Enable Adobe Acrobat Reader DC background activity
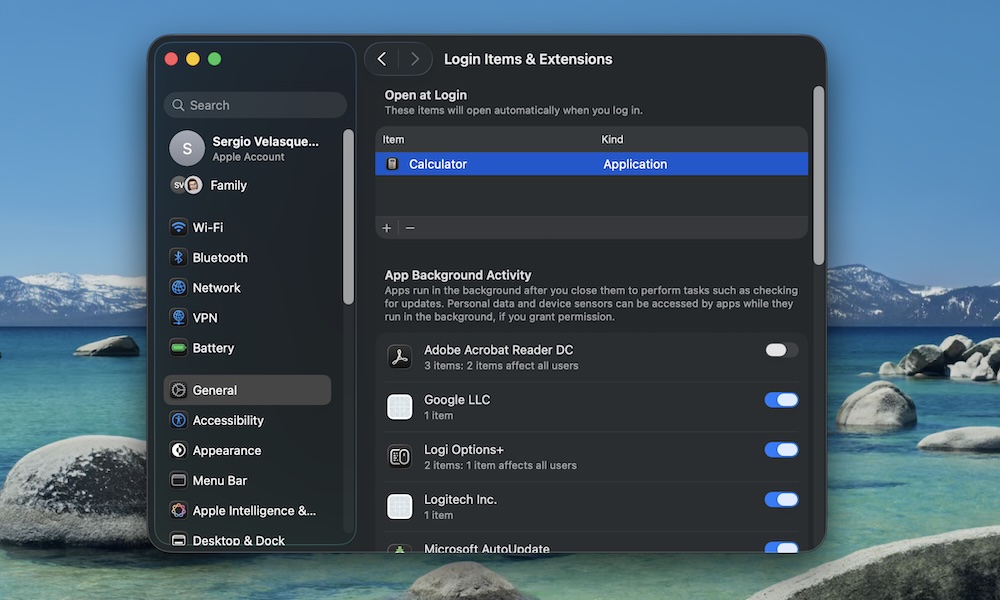The height and width of the screenshot is (600, 1000). [x=781, y=350]
